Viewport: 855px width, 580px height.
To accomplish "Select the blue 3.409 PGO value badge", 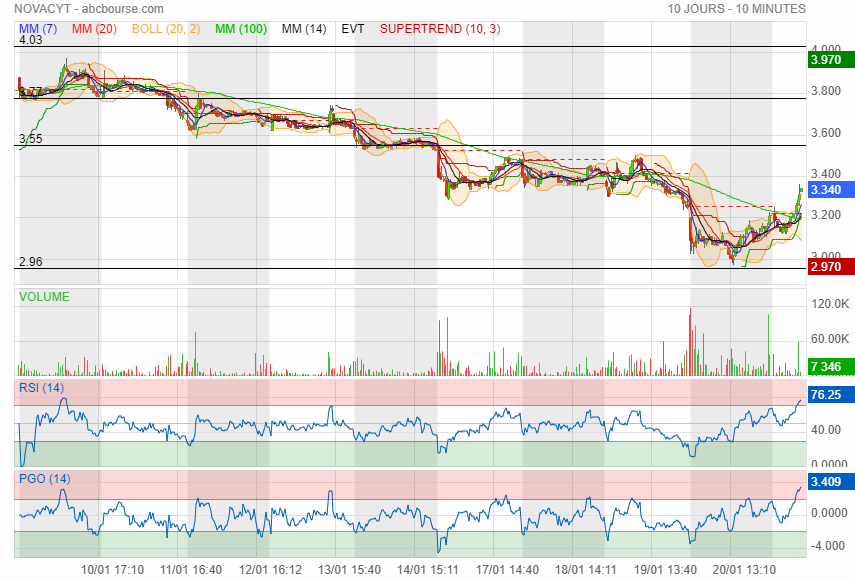I will [x=831, y=482].
